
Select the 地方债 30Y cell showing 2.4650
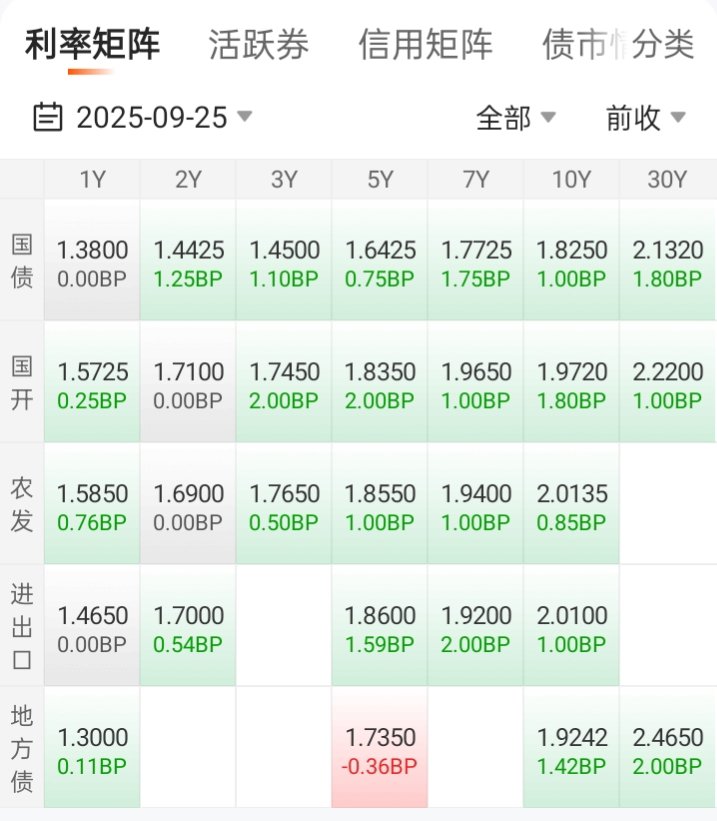click(667, 748)
